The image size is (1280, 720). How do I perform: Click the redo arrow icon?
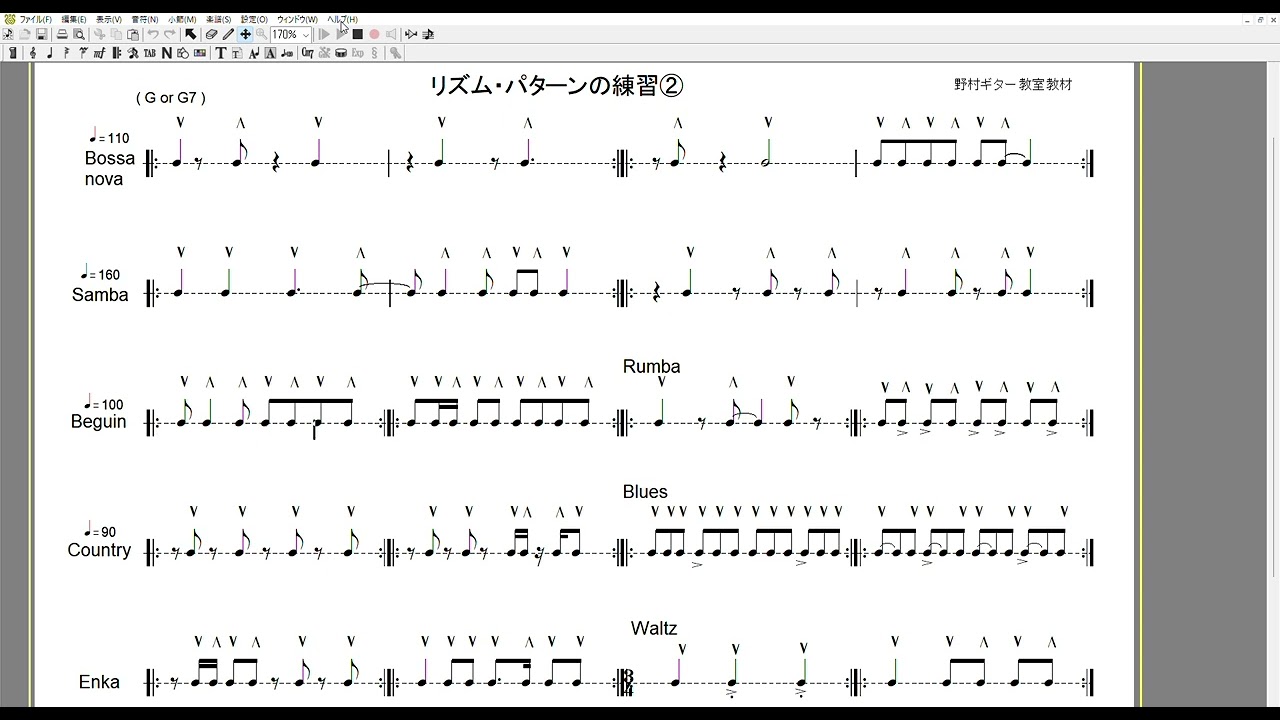coord(170,34)
